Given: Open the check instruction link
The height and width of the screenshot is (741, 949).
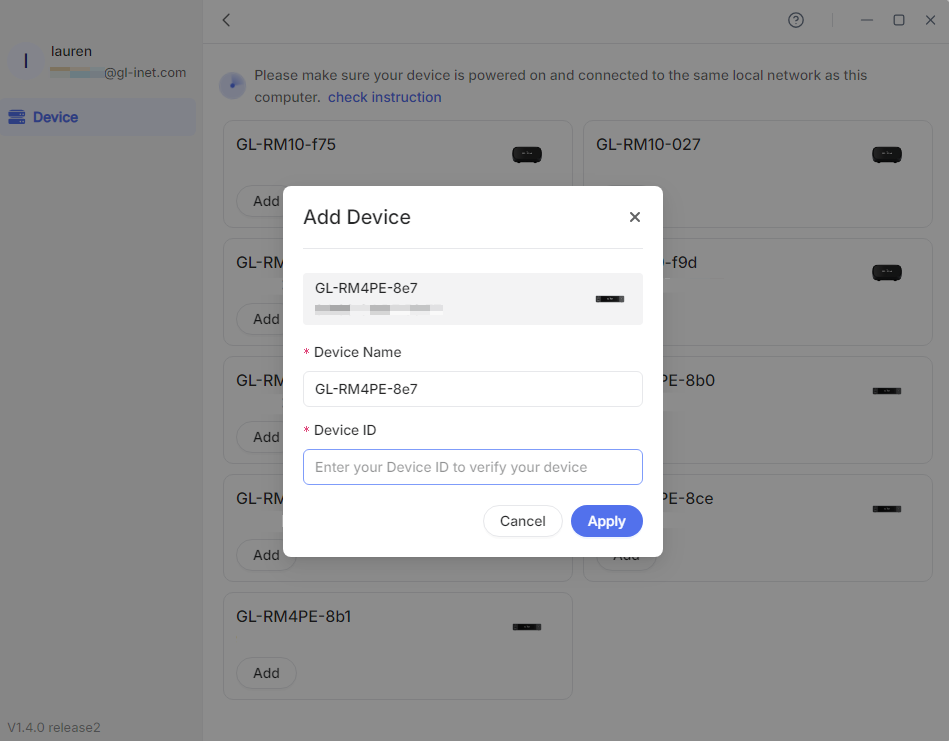Looking at the screenshot, I should point(384,97).
